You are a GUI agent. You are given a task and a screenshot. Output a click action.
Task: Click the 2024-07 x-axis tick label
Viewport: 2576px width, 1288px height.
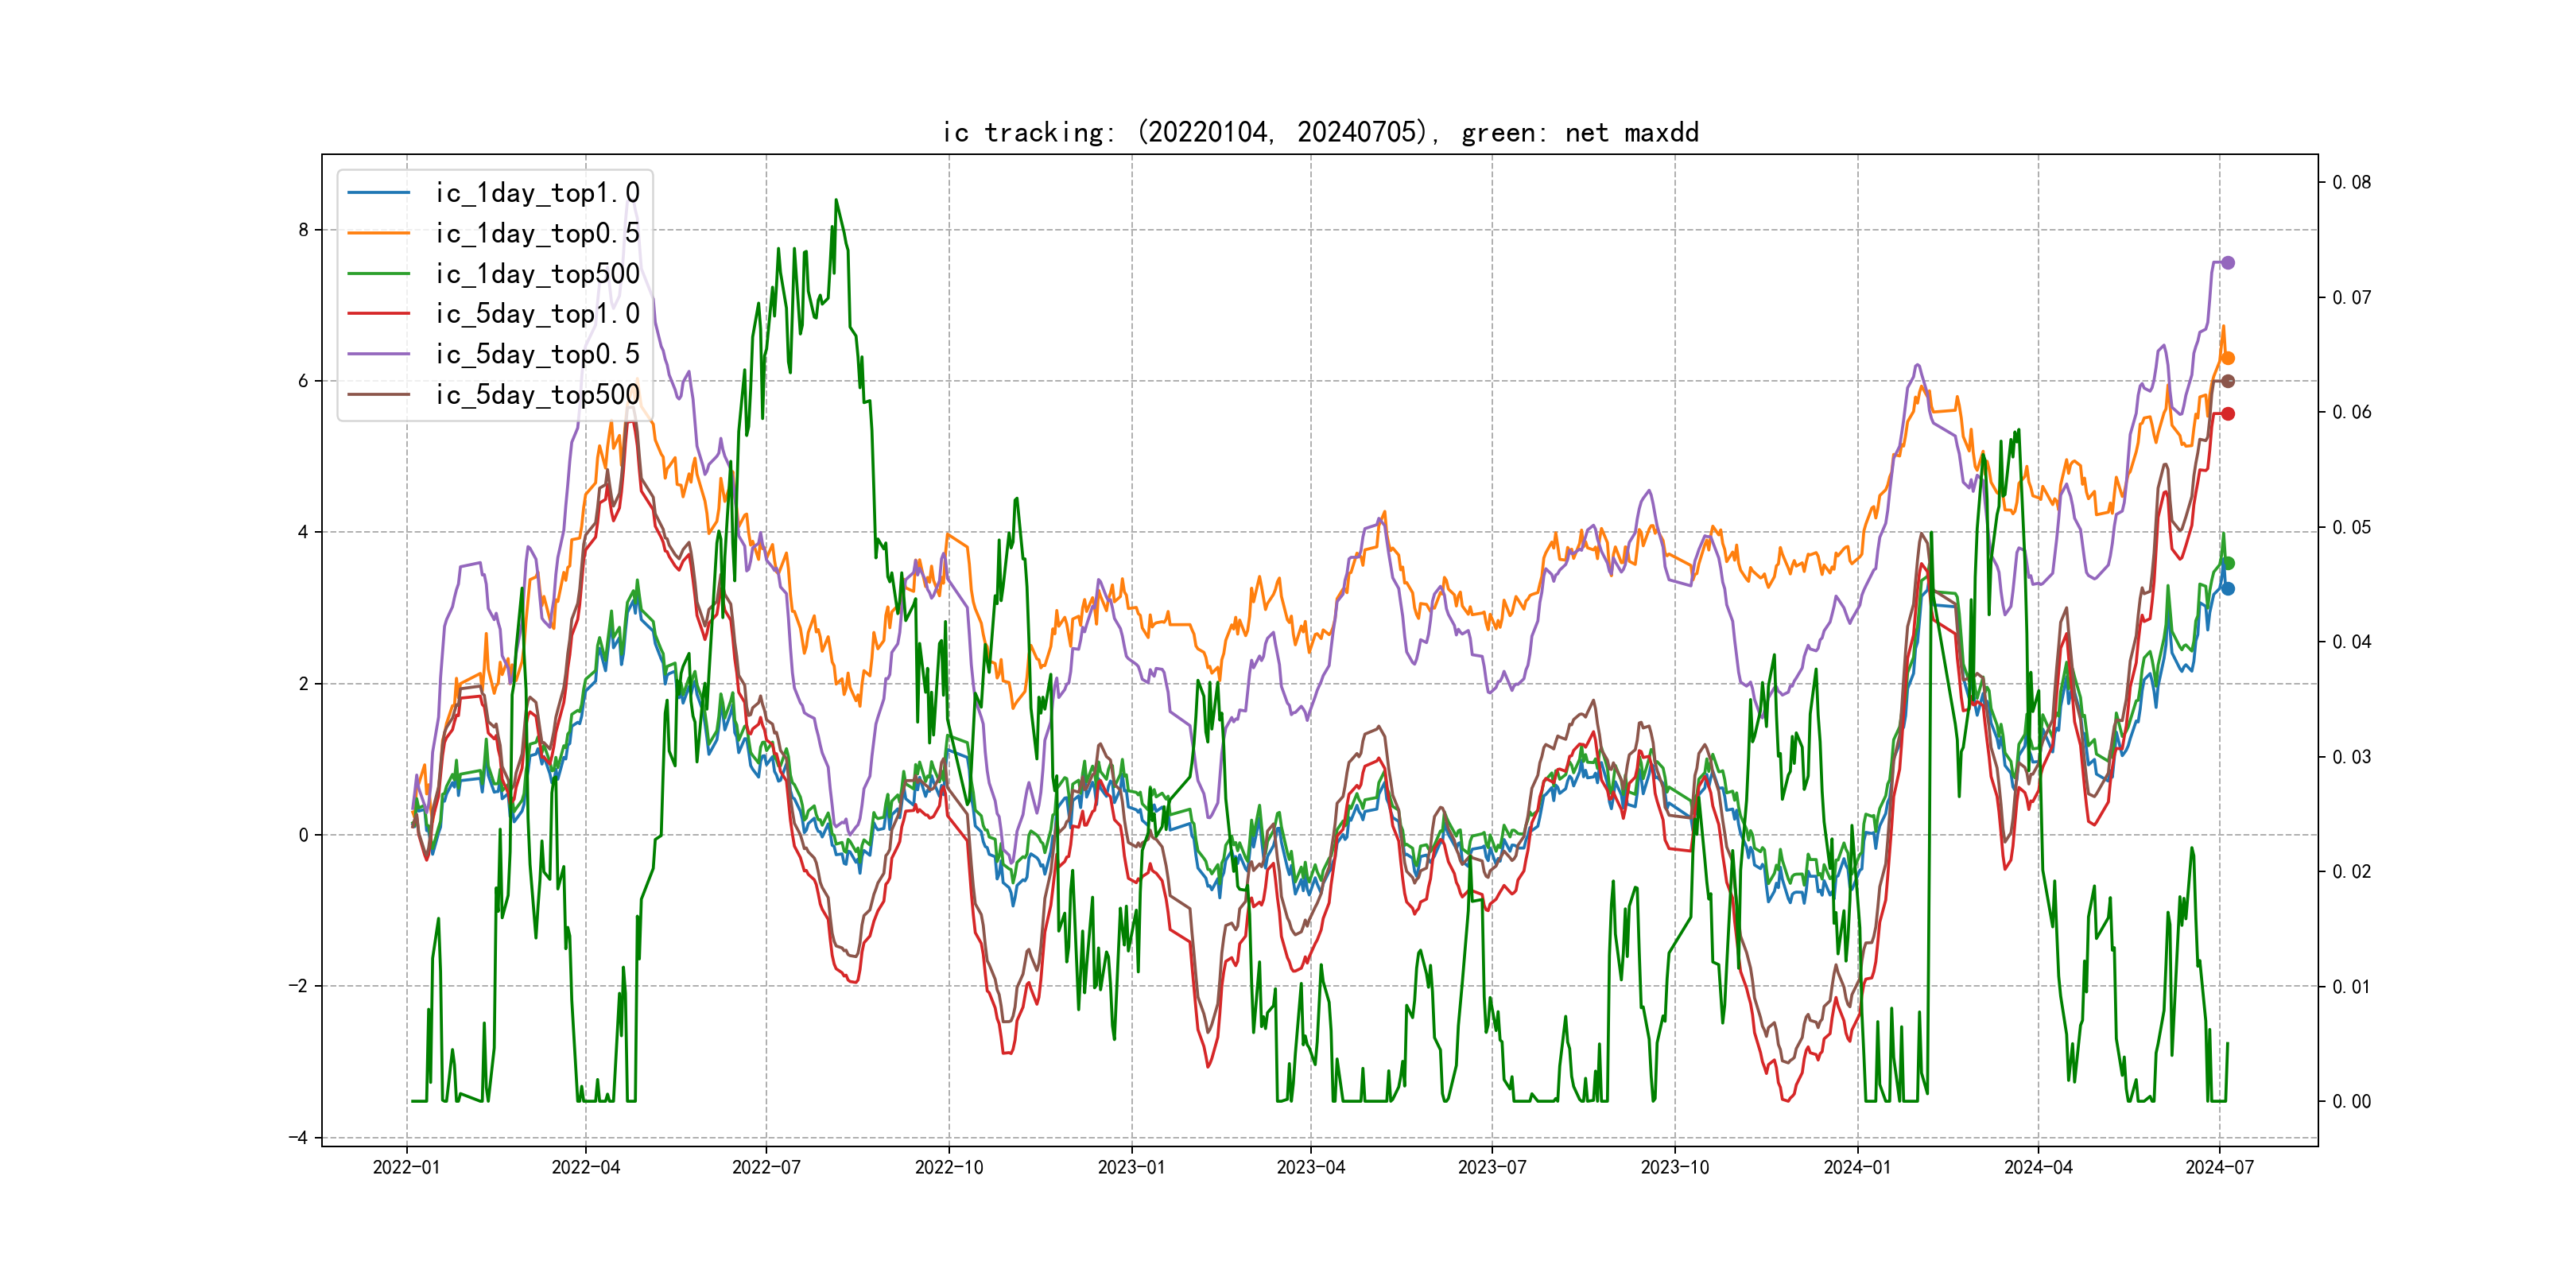pyautogui.click(x=2219, y=1167)
